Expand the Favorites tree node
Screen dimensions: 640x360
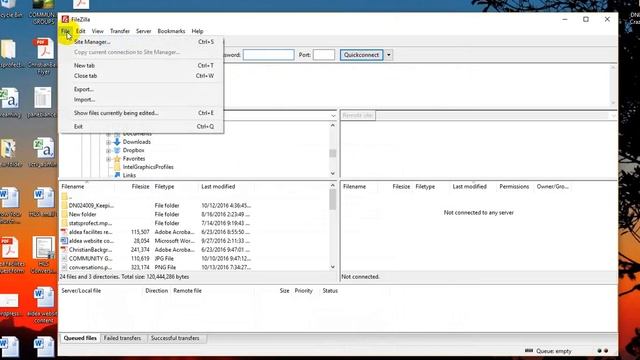pyautogui.click(x=109, y=159)
